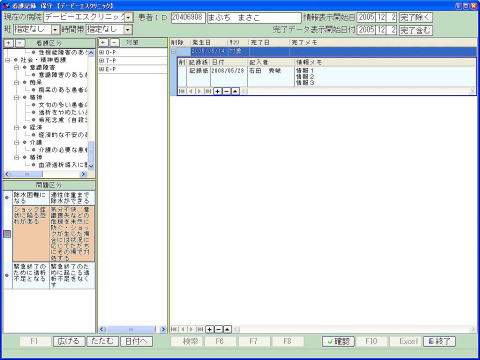
Task: Click the plus button in 対策 panel header
Action: coord(103,42)
